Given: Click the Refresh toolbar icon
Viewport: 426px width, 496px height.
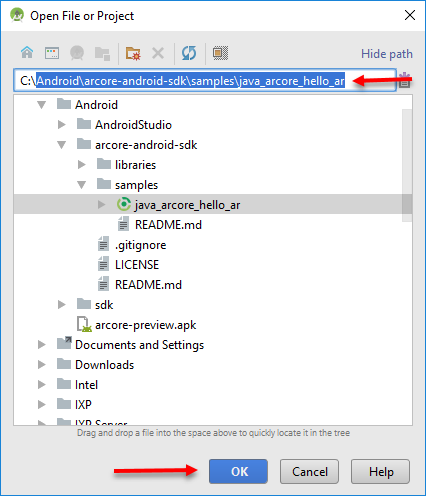Looking at the screenshot, I should coord(189,53).
